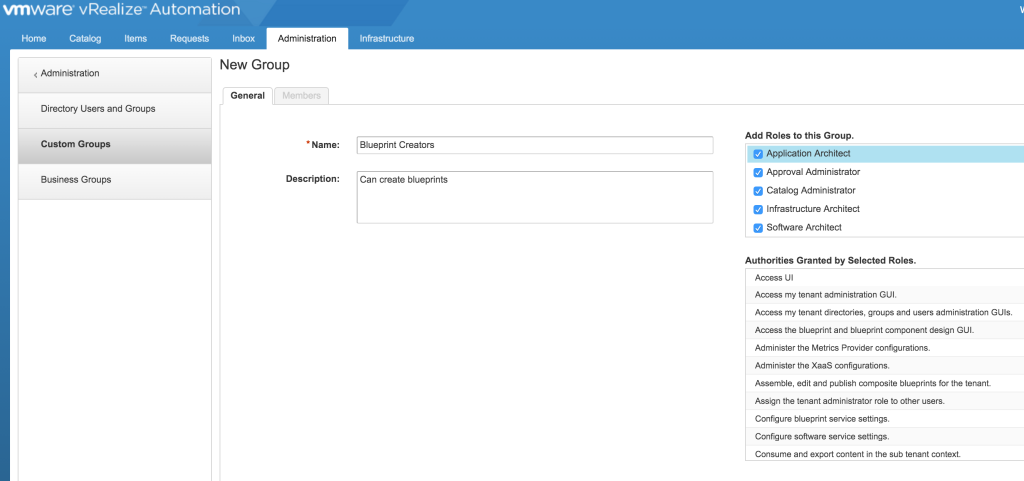This screenshot has width=1024, height=481.
Task: Click 'Assign the tenant administrator role' row
Action: click(884, 401)
